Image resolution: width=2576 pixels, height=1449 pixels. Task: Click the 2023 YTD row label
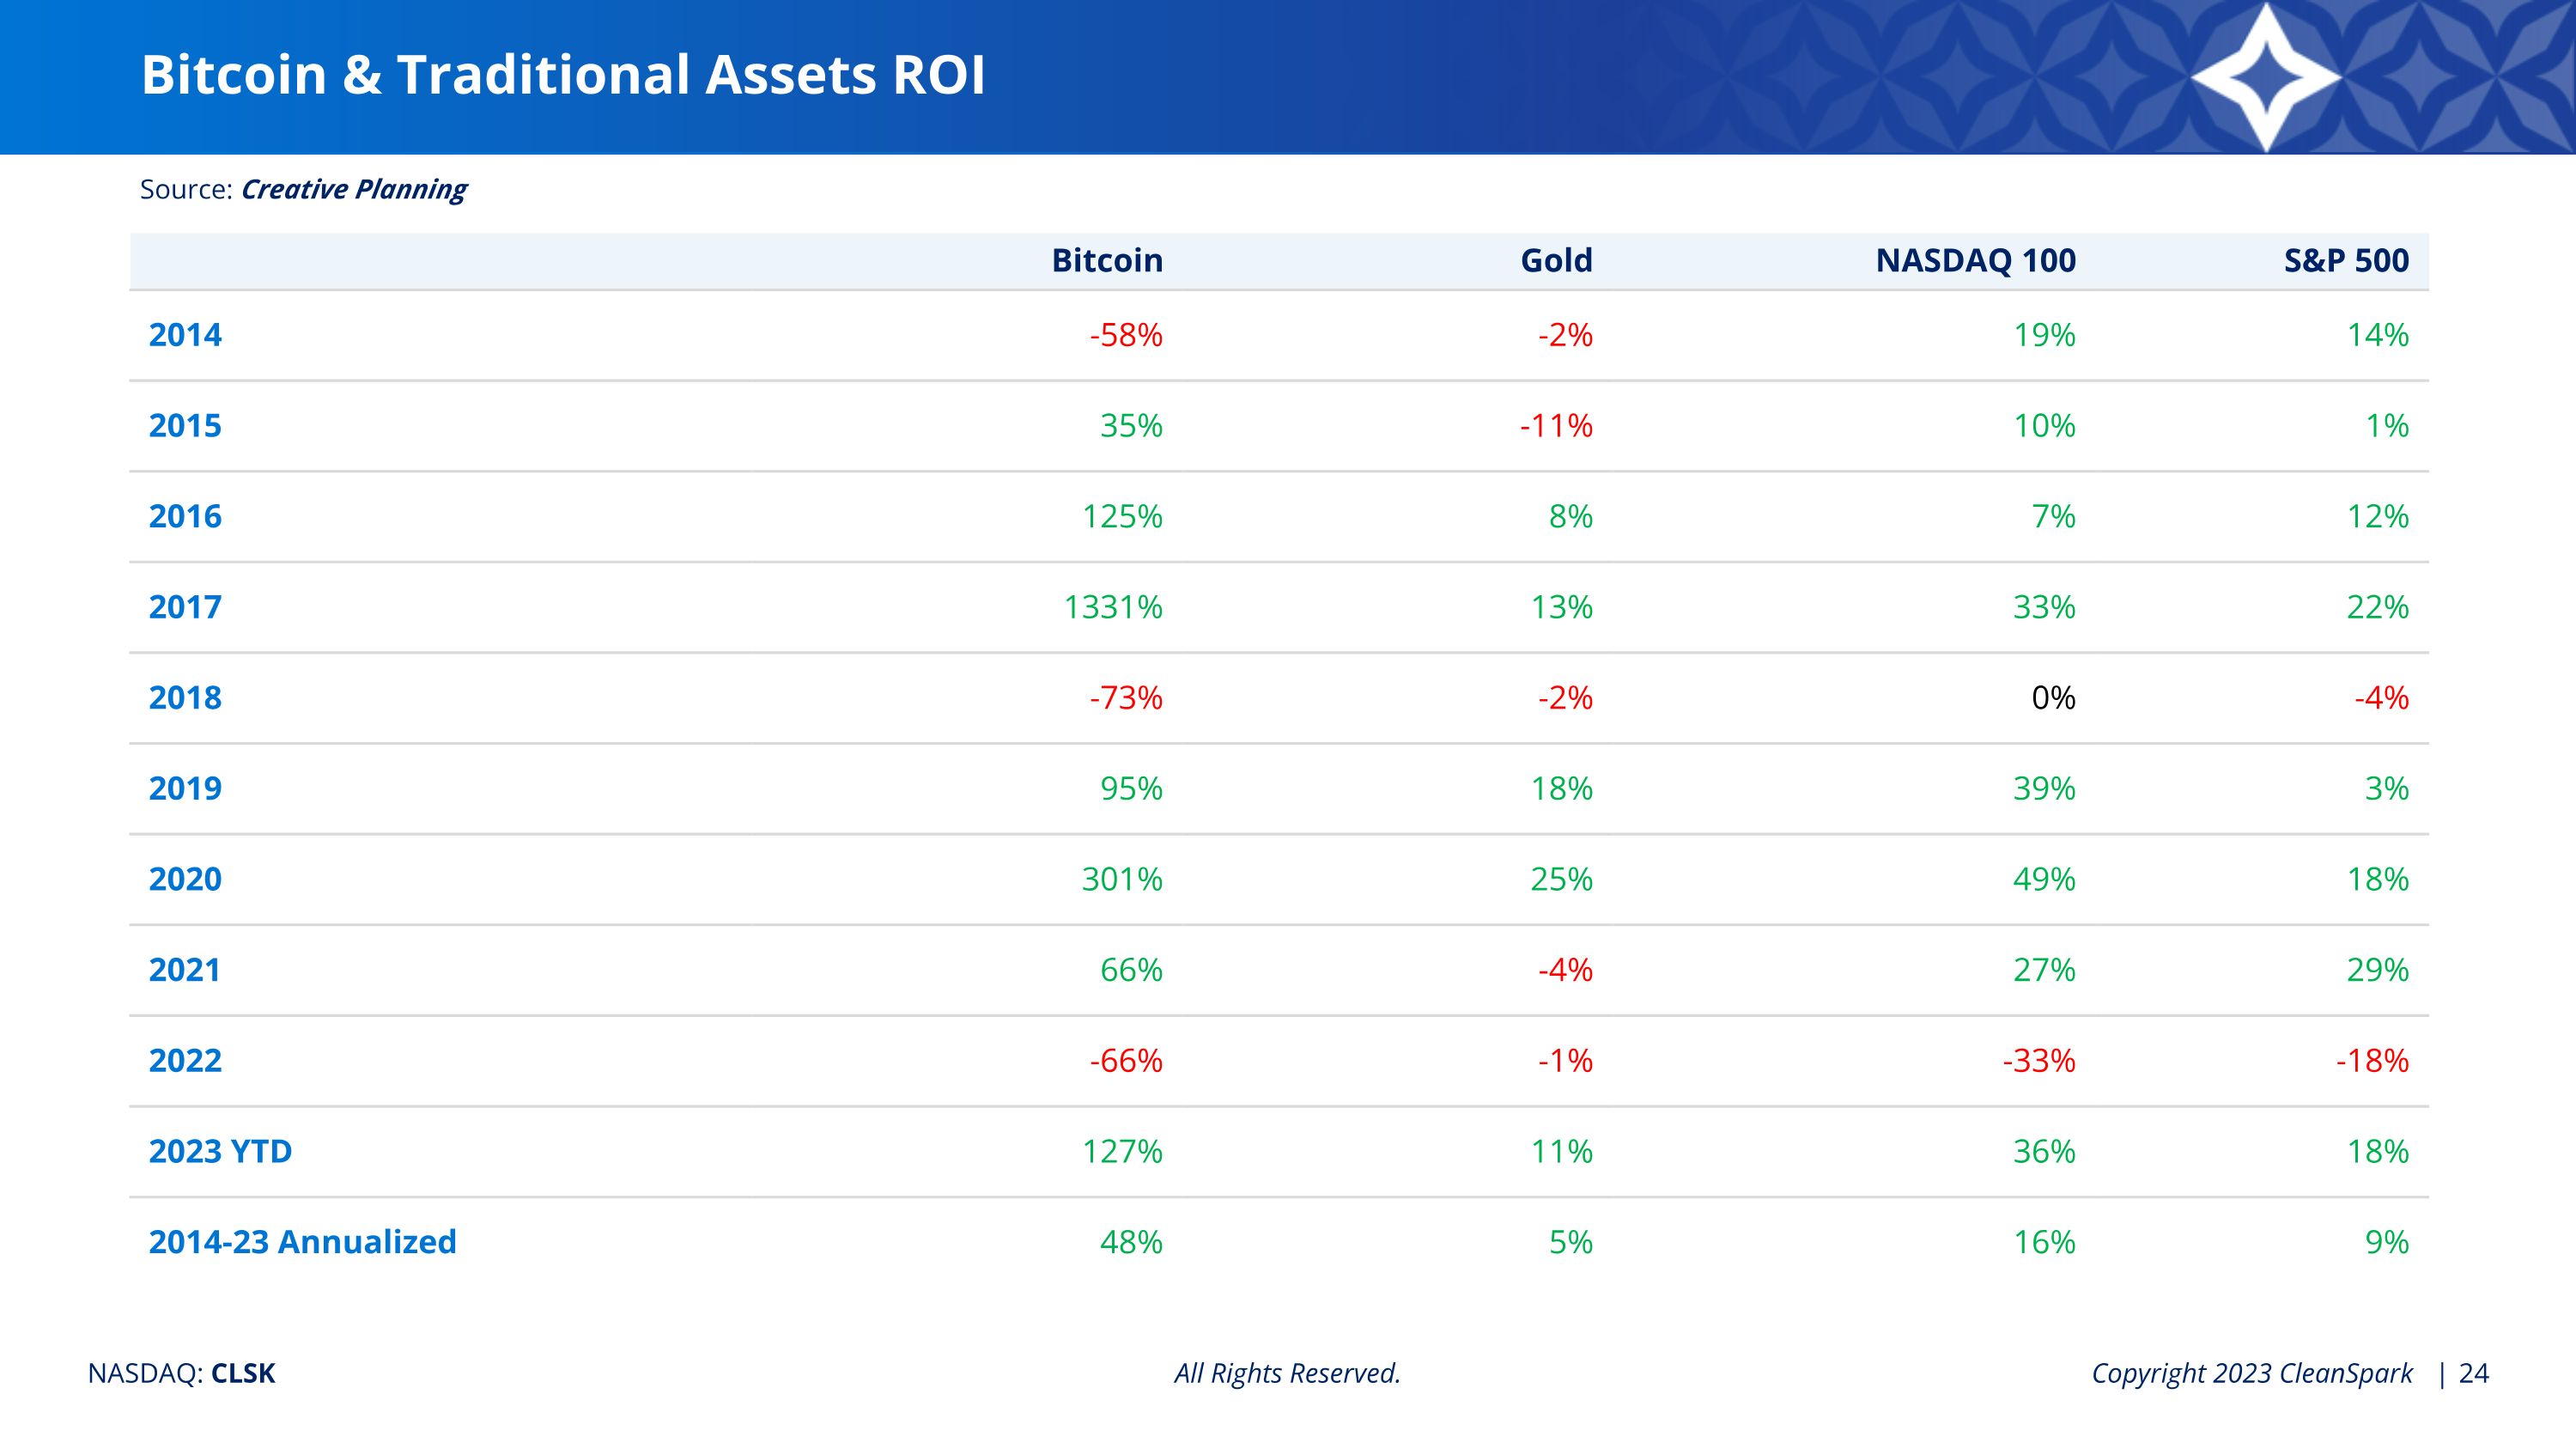(220, 1151)
